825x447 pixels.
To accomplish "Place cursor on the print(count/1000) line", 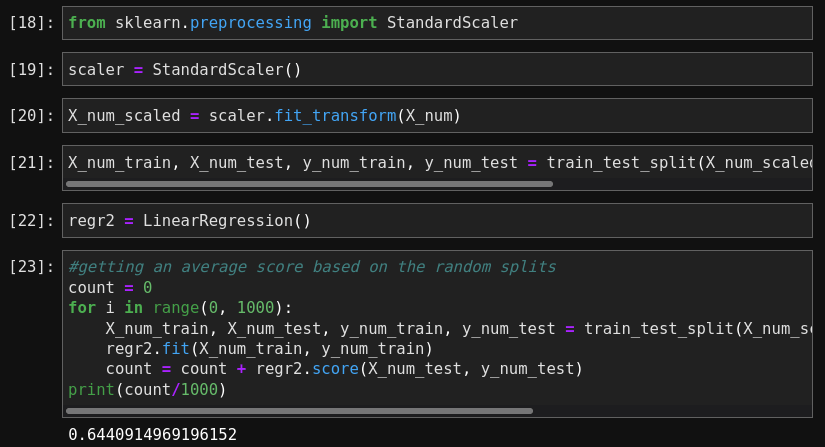I will [147, 389].
